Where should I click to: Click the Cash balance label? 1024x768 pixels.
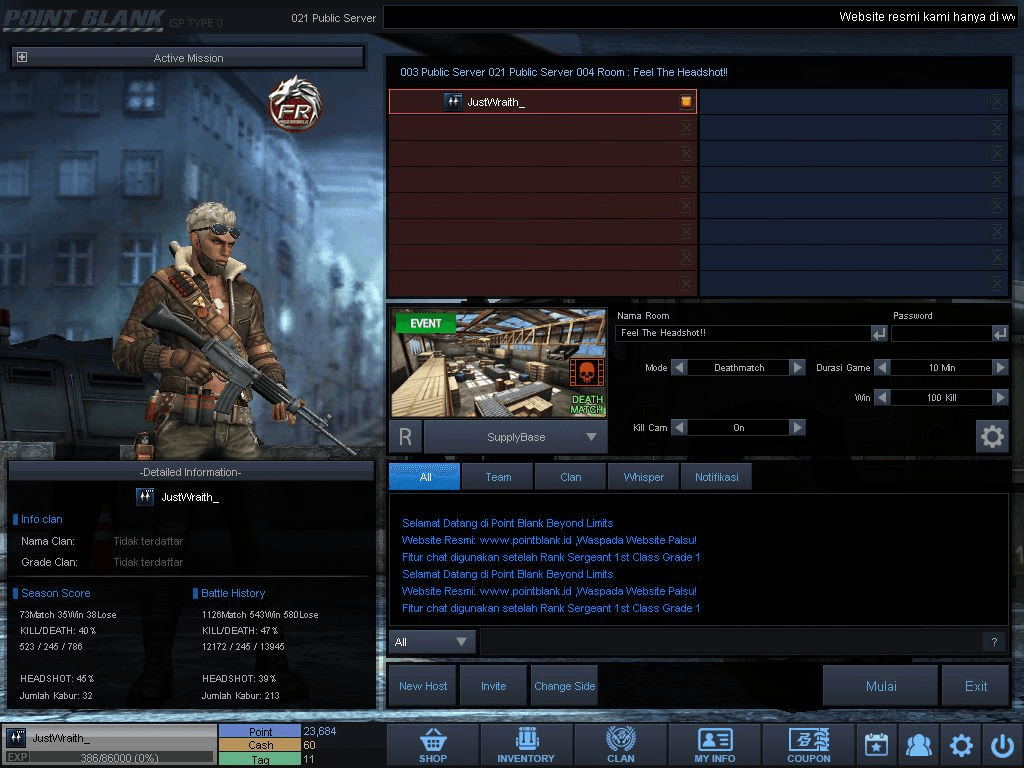(260, 744)
